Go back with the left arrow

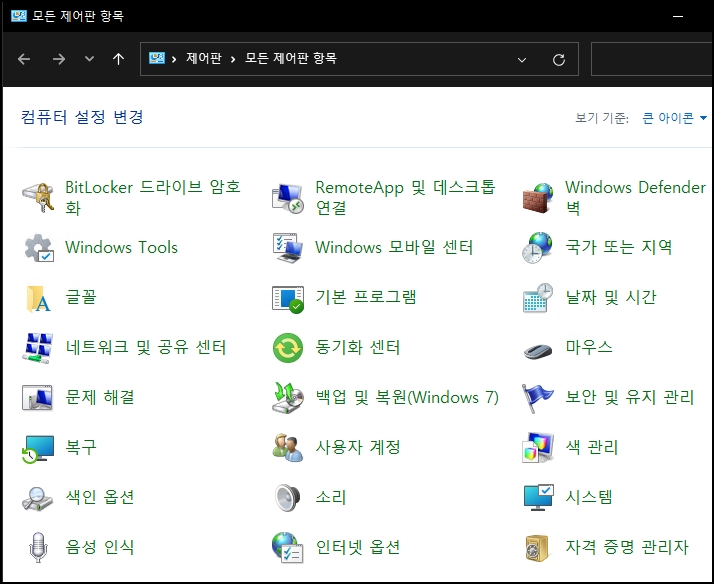pyautogui.click(x=24, y=59)
